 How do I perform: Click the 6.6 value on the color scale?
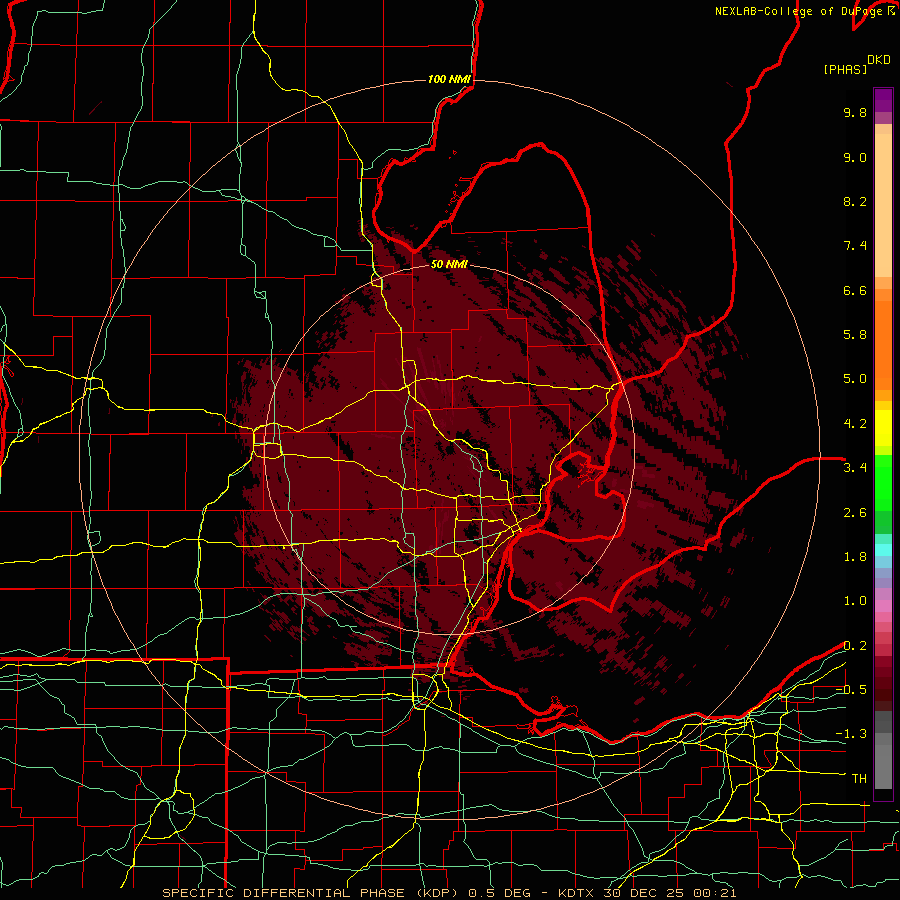tap(855, 290)
